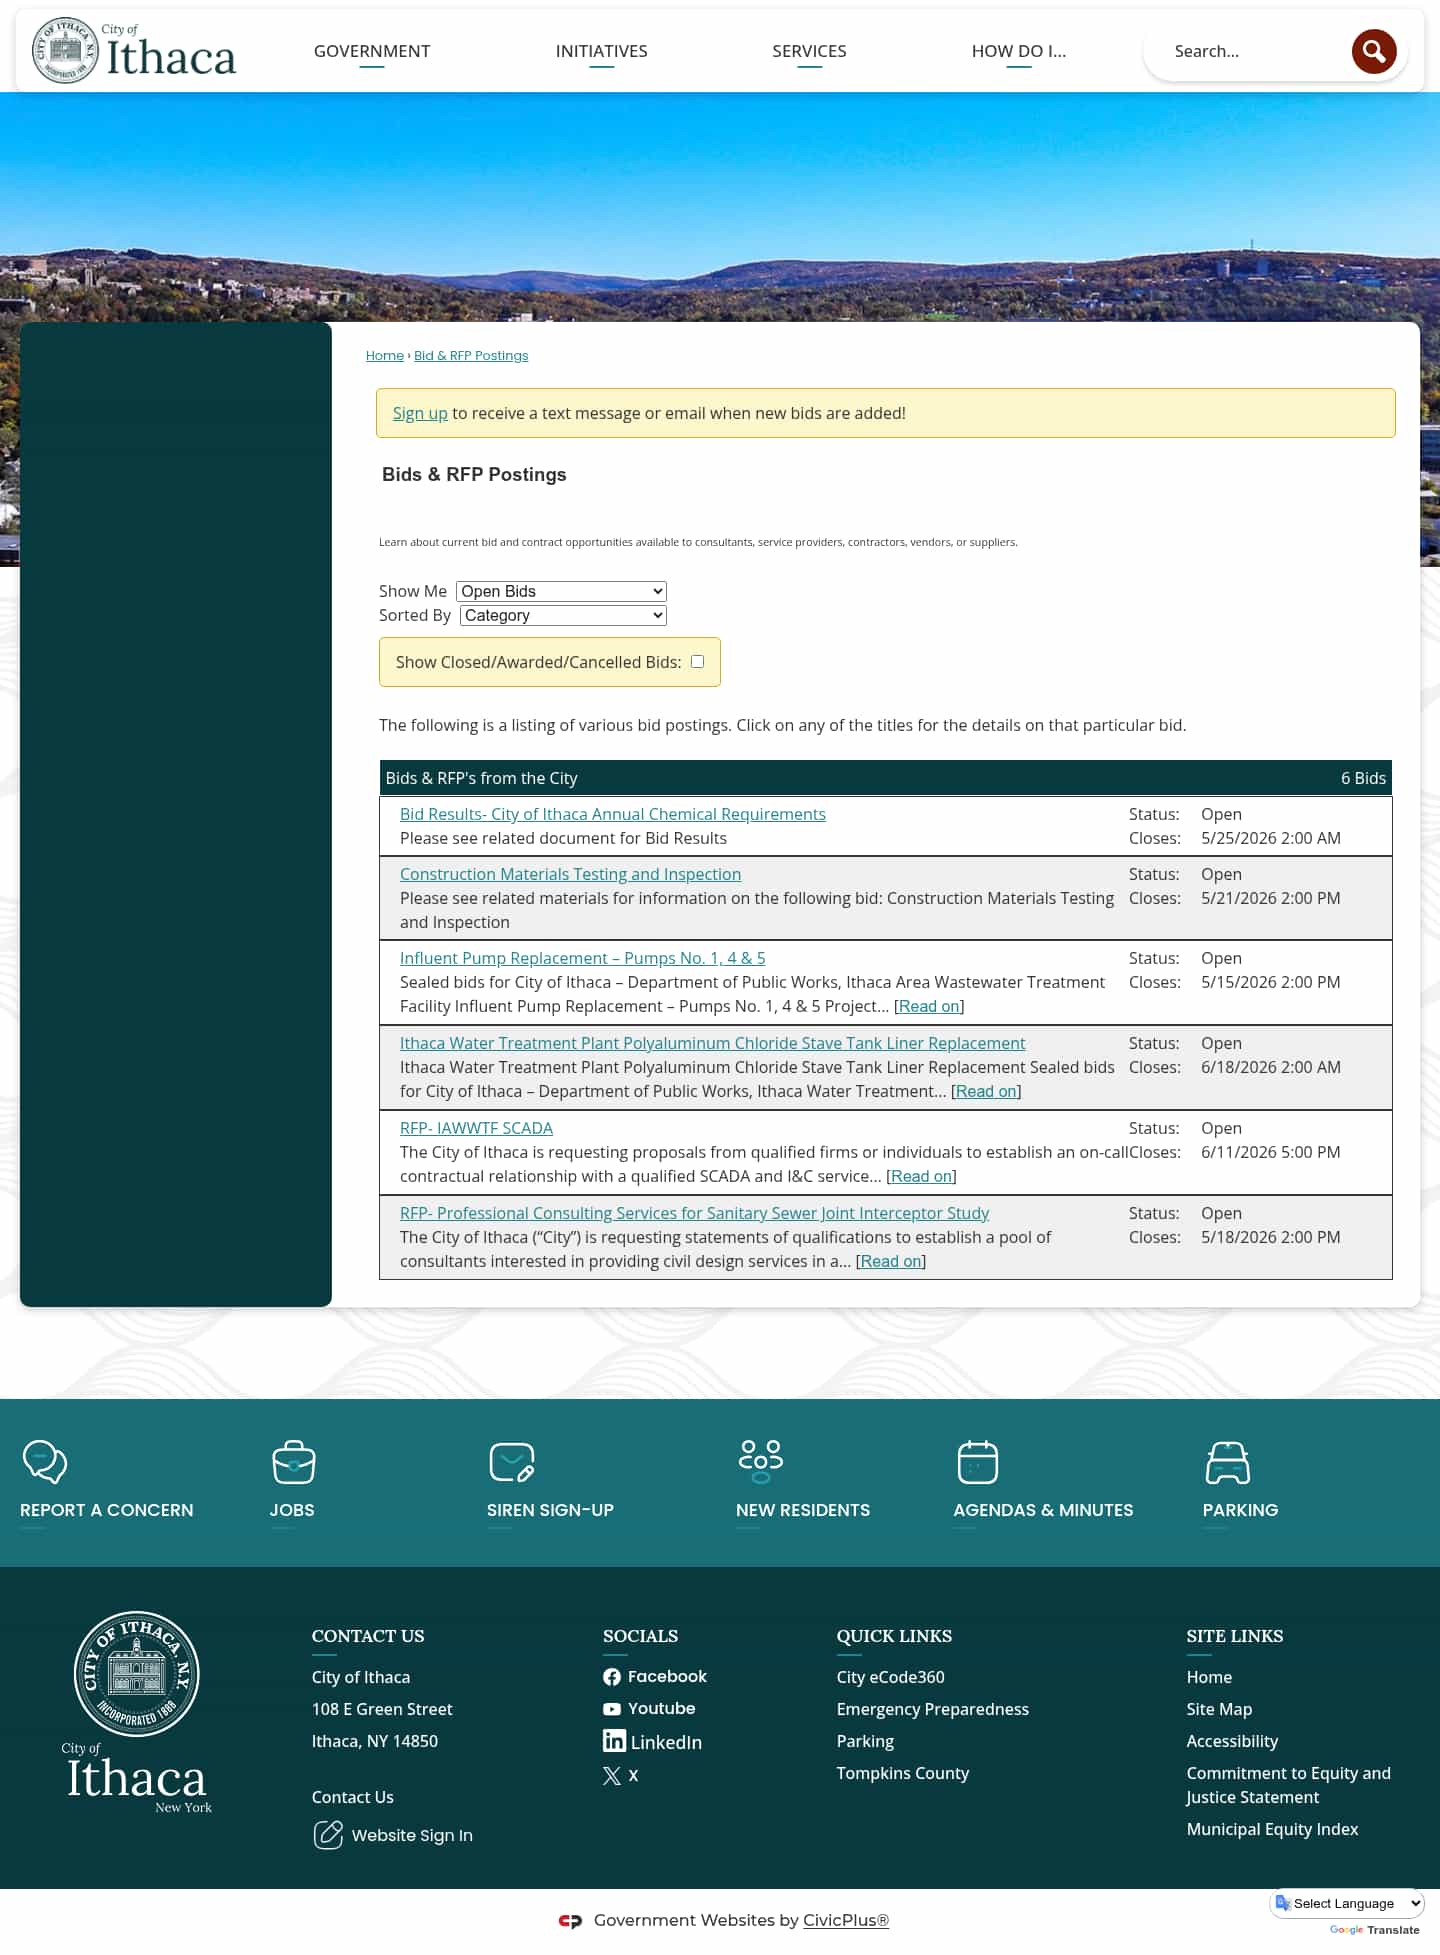Viewport: 1440px width, 1955px height.
Task: Open Construction Materials Testing and Inspection bid
Action: coord(570,874)
